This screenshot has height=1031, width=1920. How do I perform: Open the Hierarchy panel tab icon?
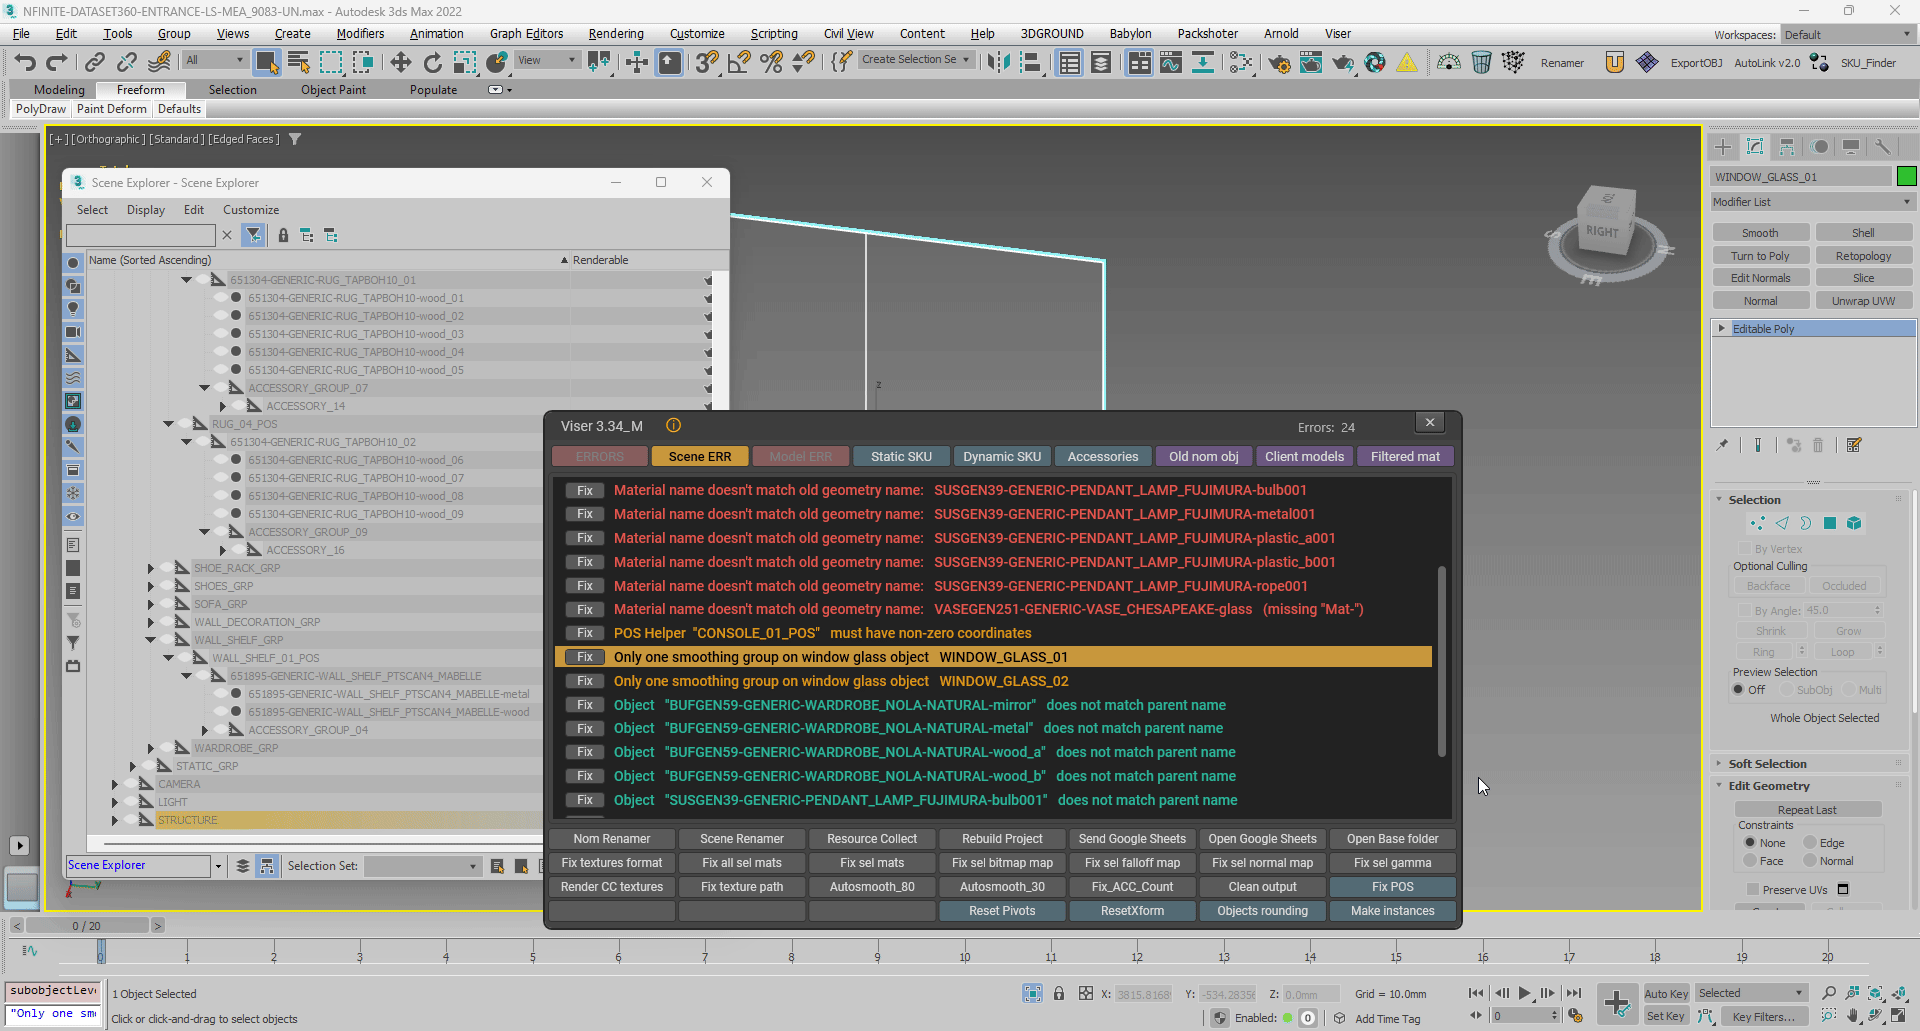tap(1787, 147)
